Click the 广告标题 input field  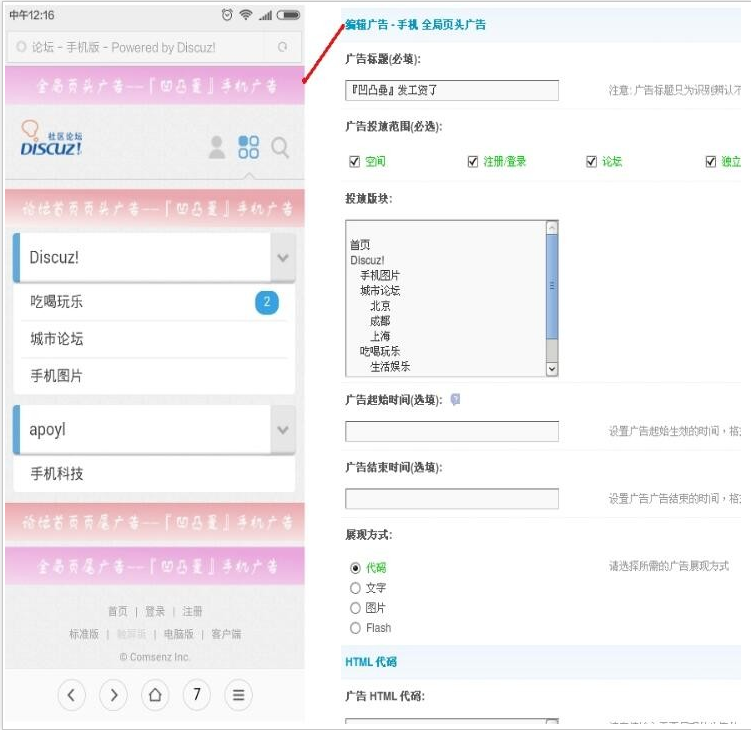tap(452, 91)
